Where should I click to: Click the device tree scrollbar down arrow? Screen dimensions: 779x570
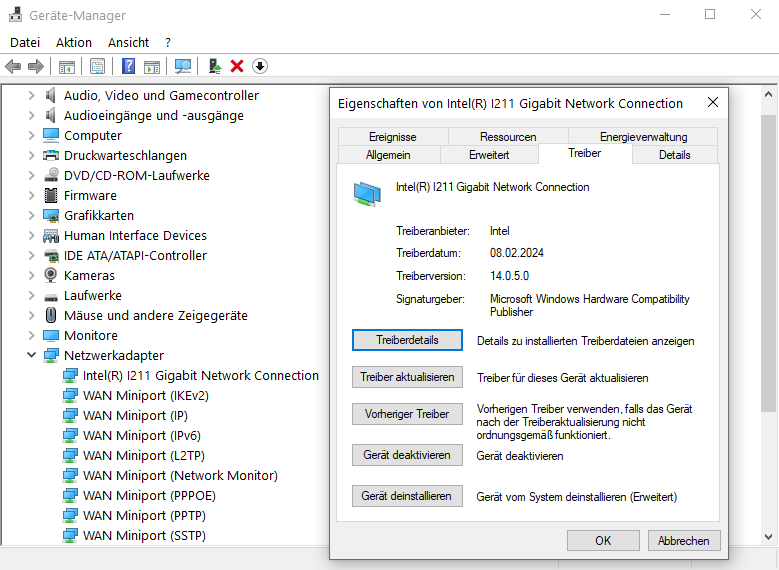click(x=769, y=537)
